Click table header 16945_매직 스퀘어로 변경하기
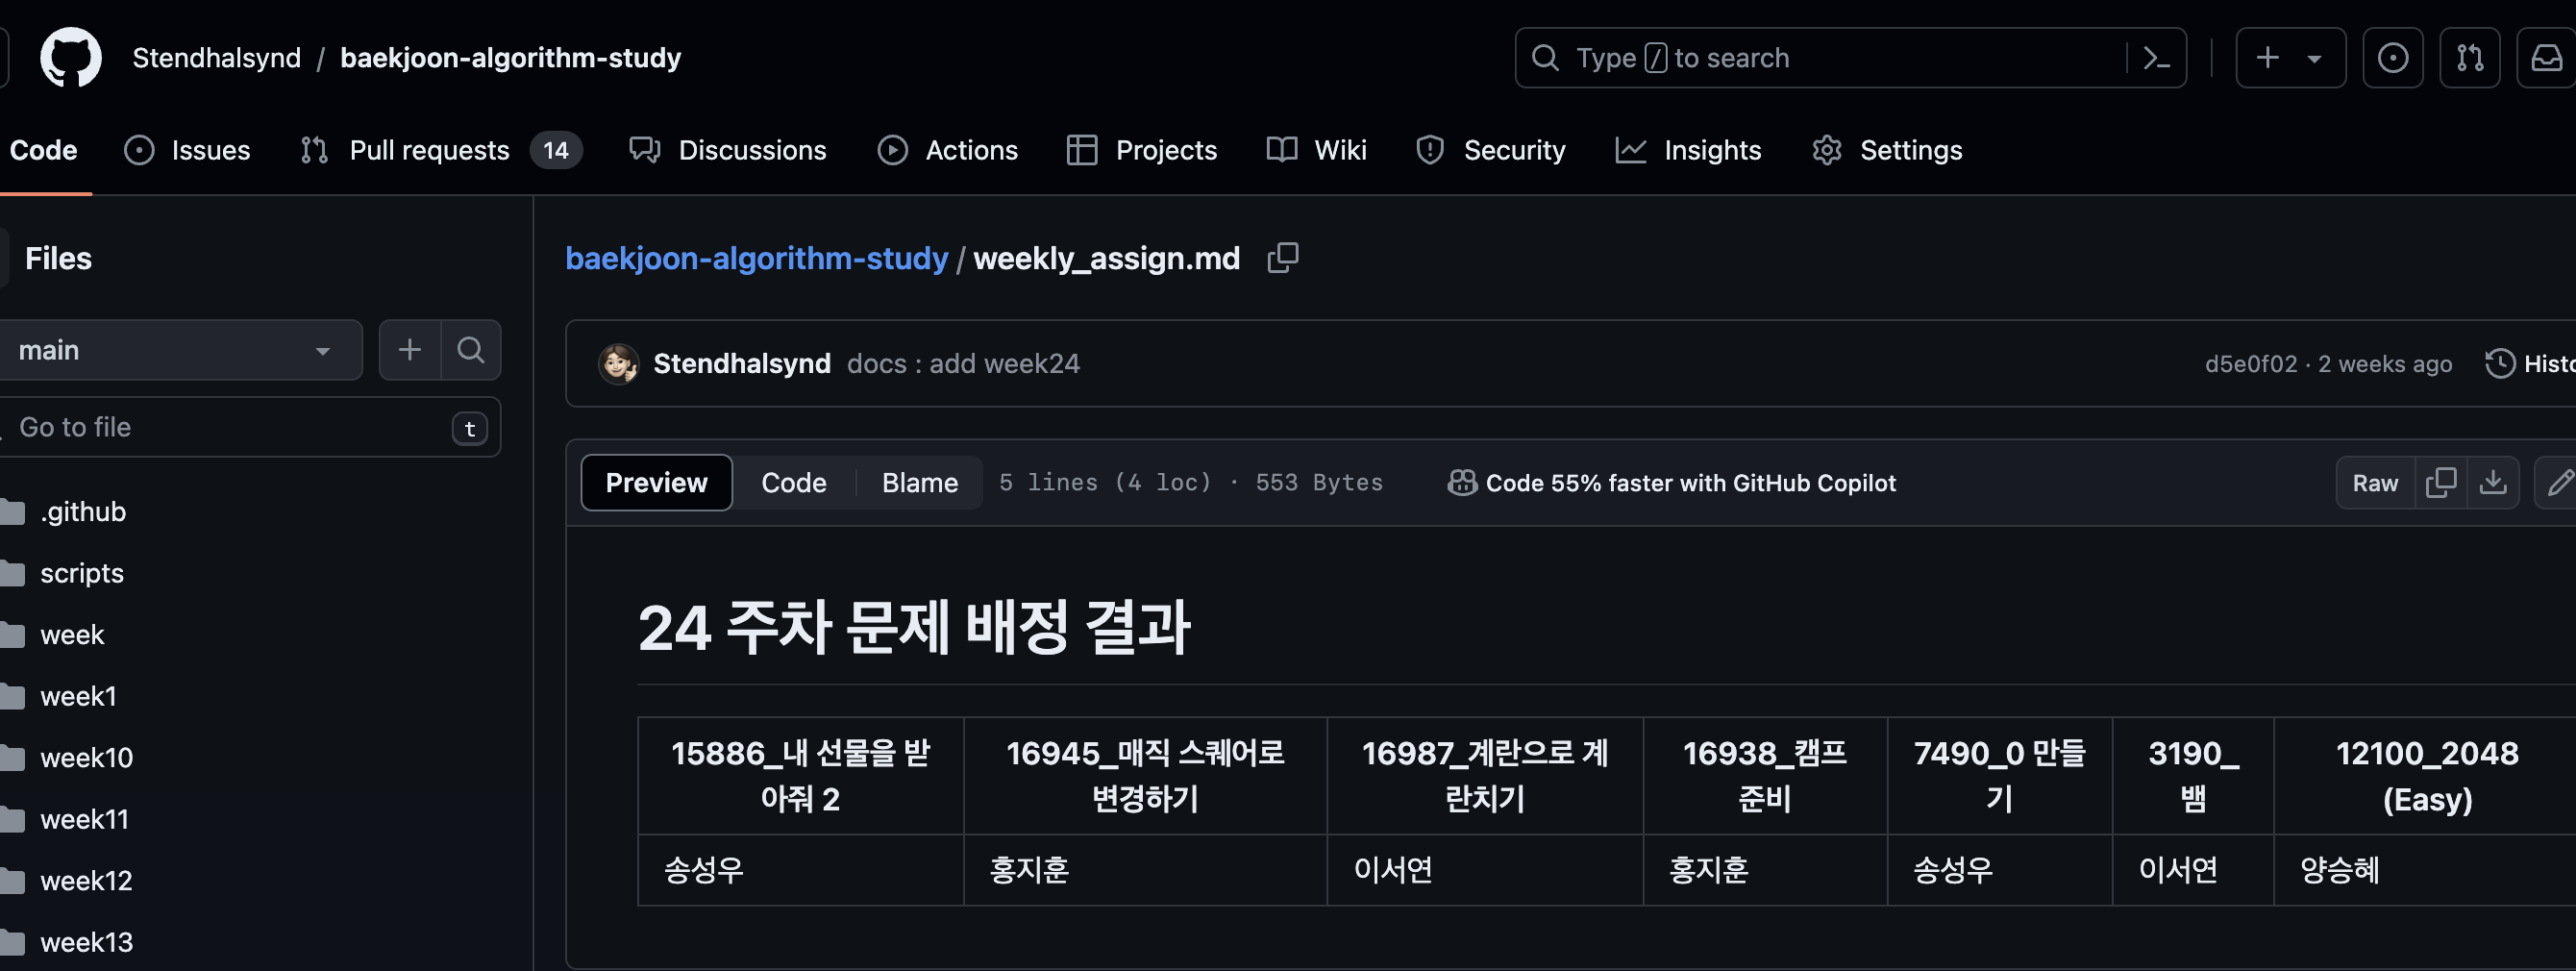The height and width of the screenshot is (971, 2576). click(x=1145, y=776)
